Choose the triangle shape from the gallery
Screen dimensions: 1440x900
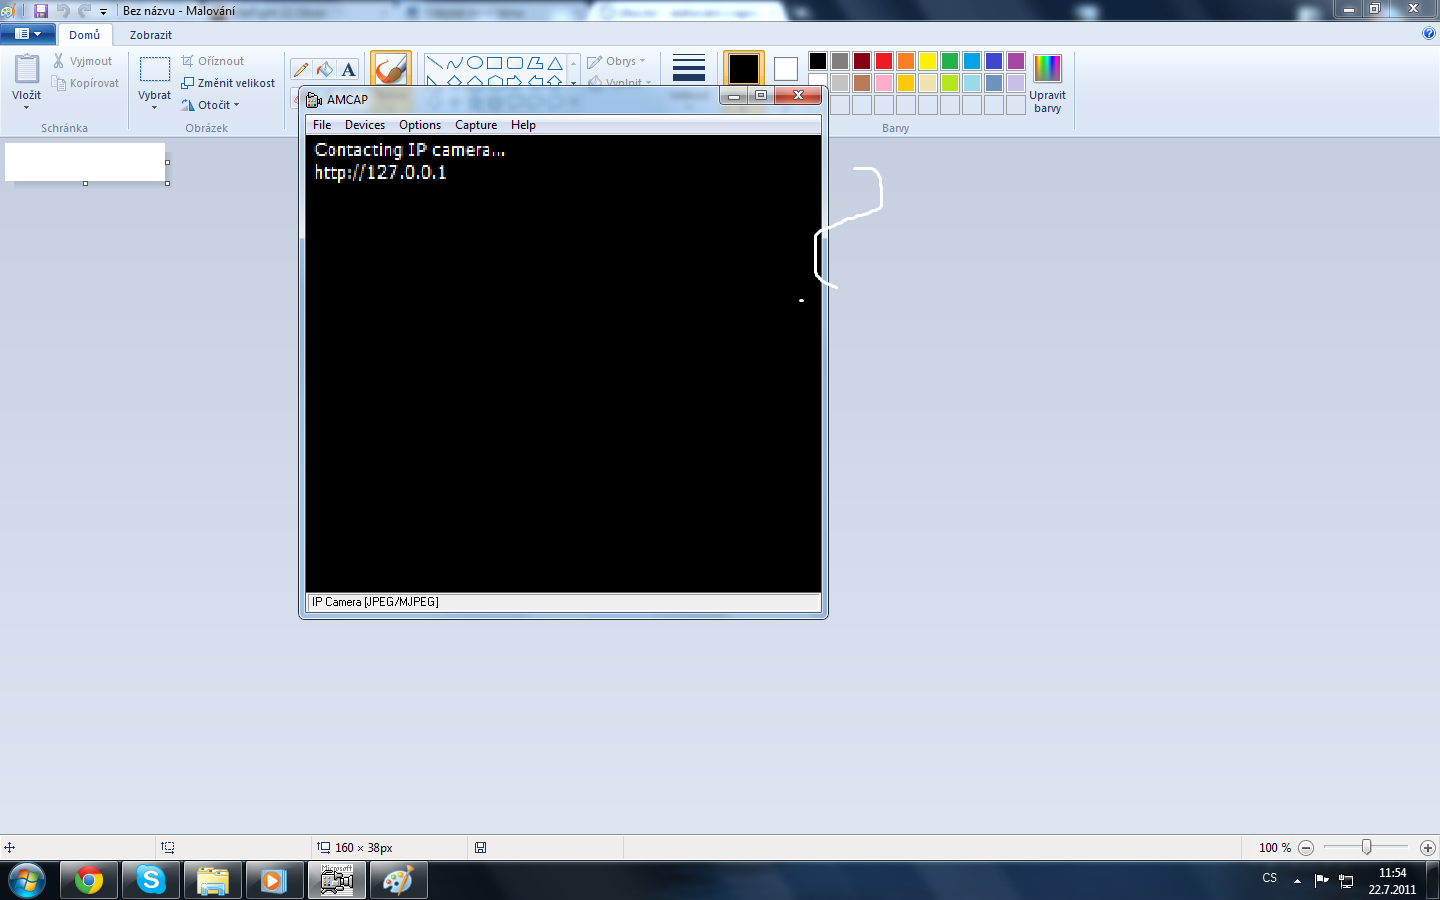(x=555, y=63)
